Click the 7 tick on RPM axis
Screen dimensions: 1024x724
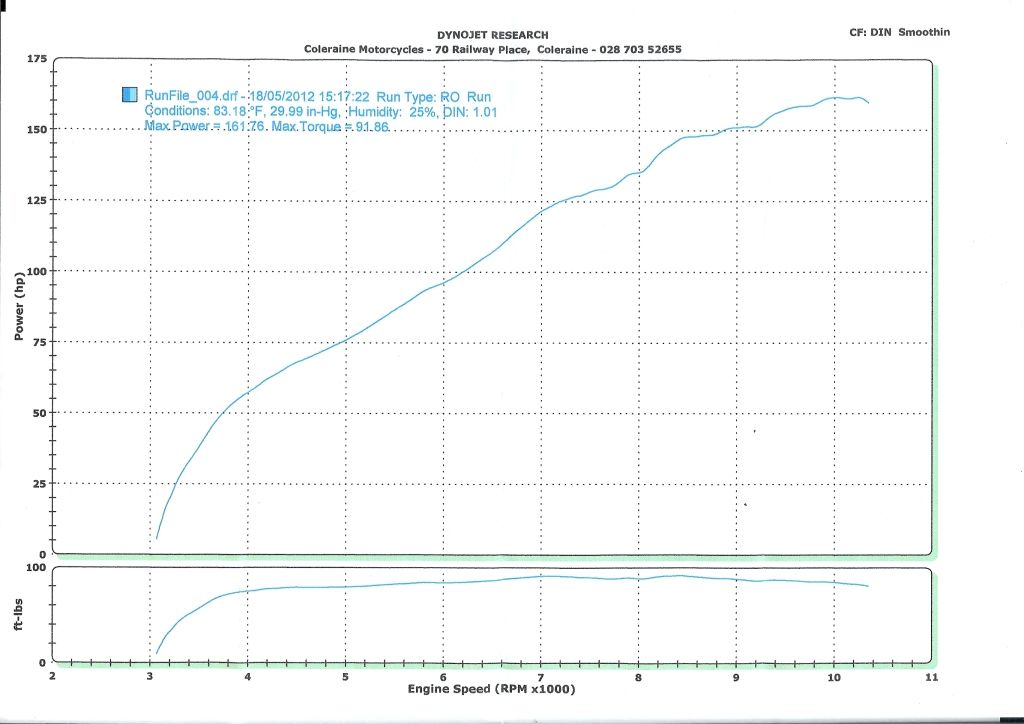click(x=540, y=677)
